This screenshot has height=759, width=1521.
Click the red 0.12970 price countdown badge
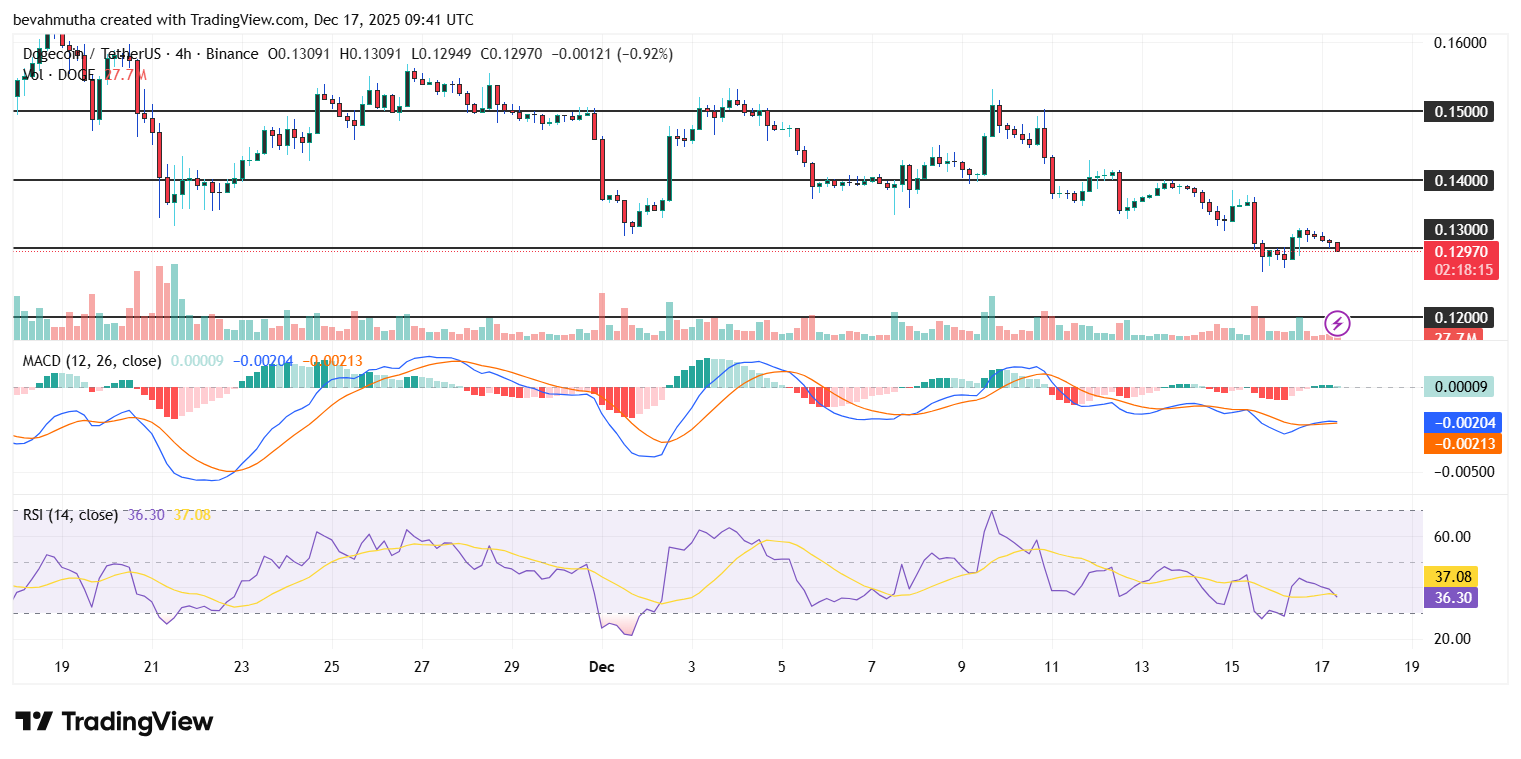tap(1459, 258)
